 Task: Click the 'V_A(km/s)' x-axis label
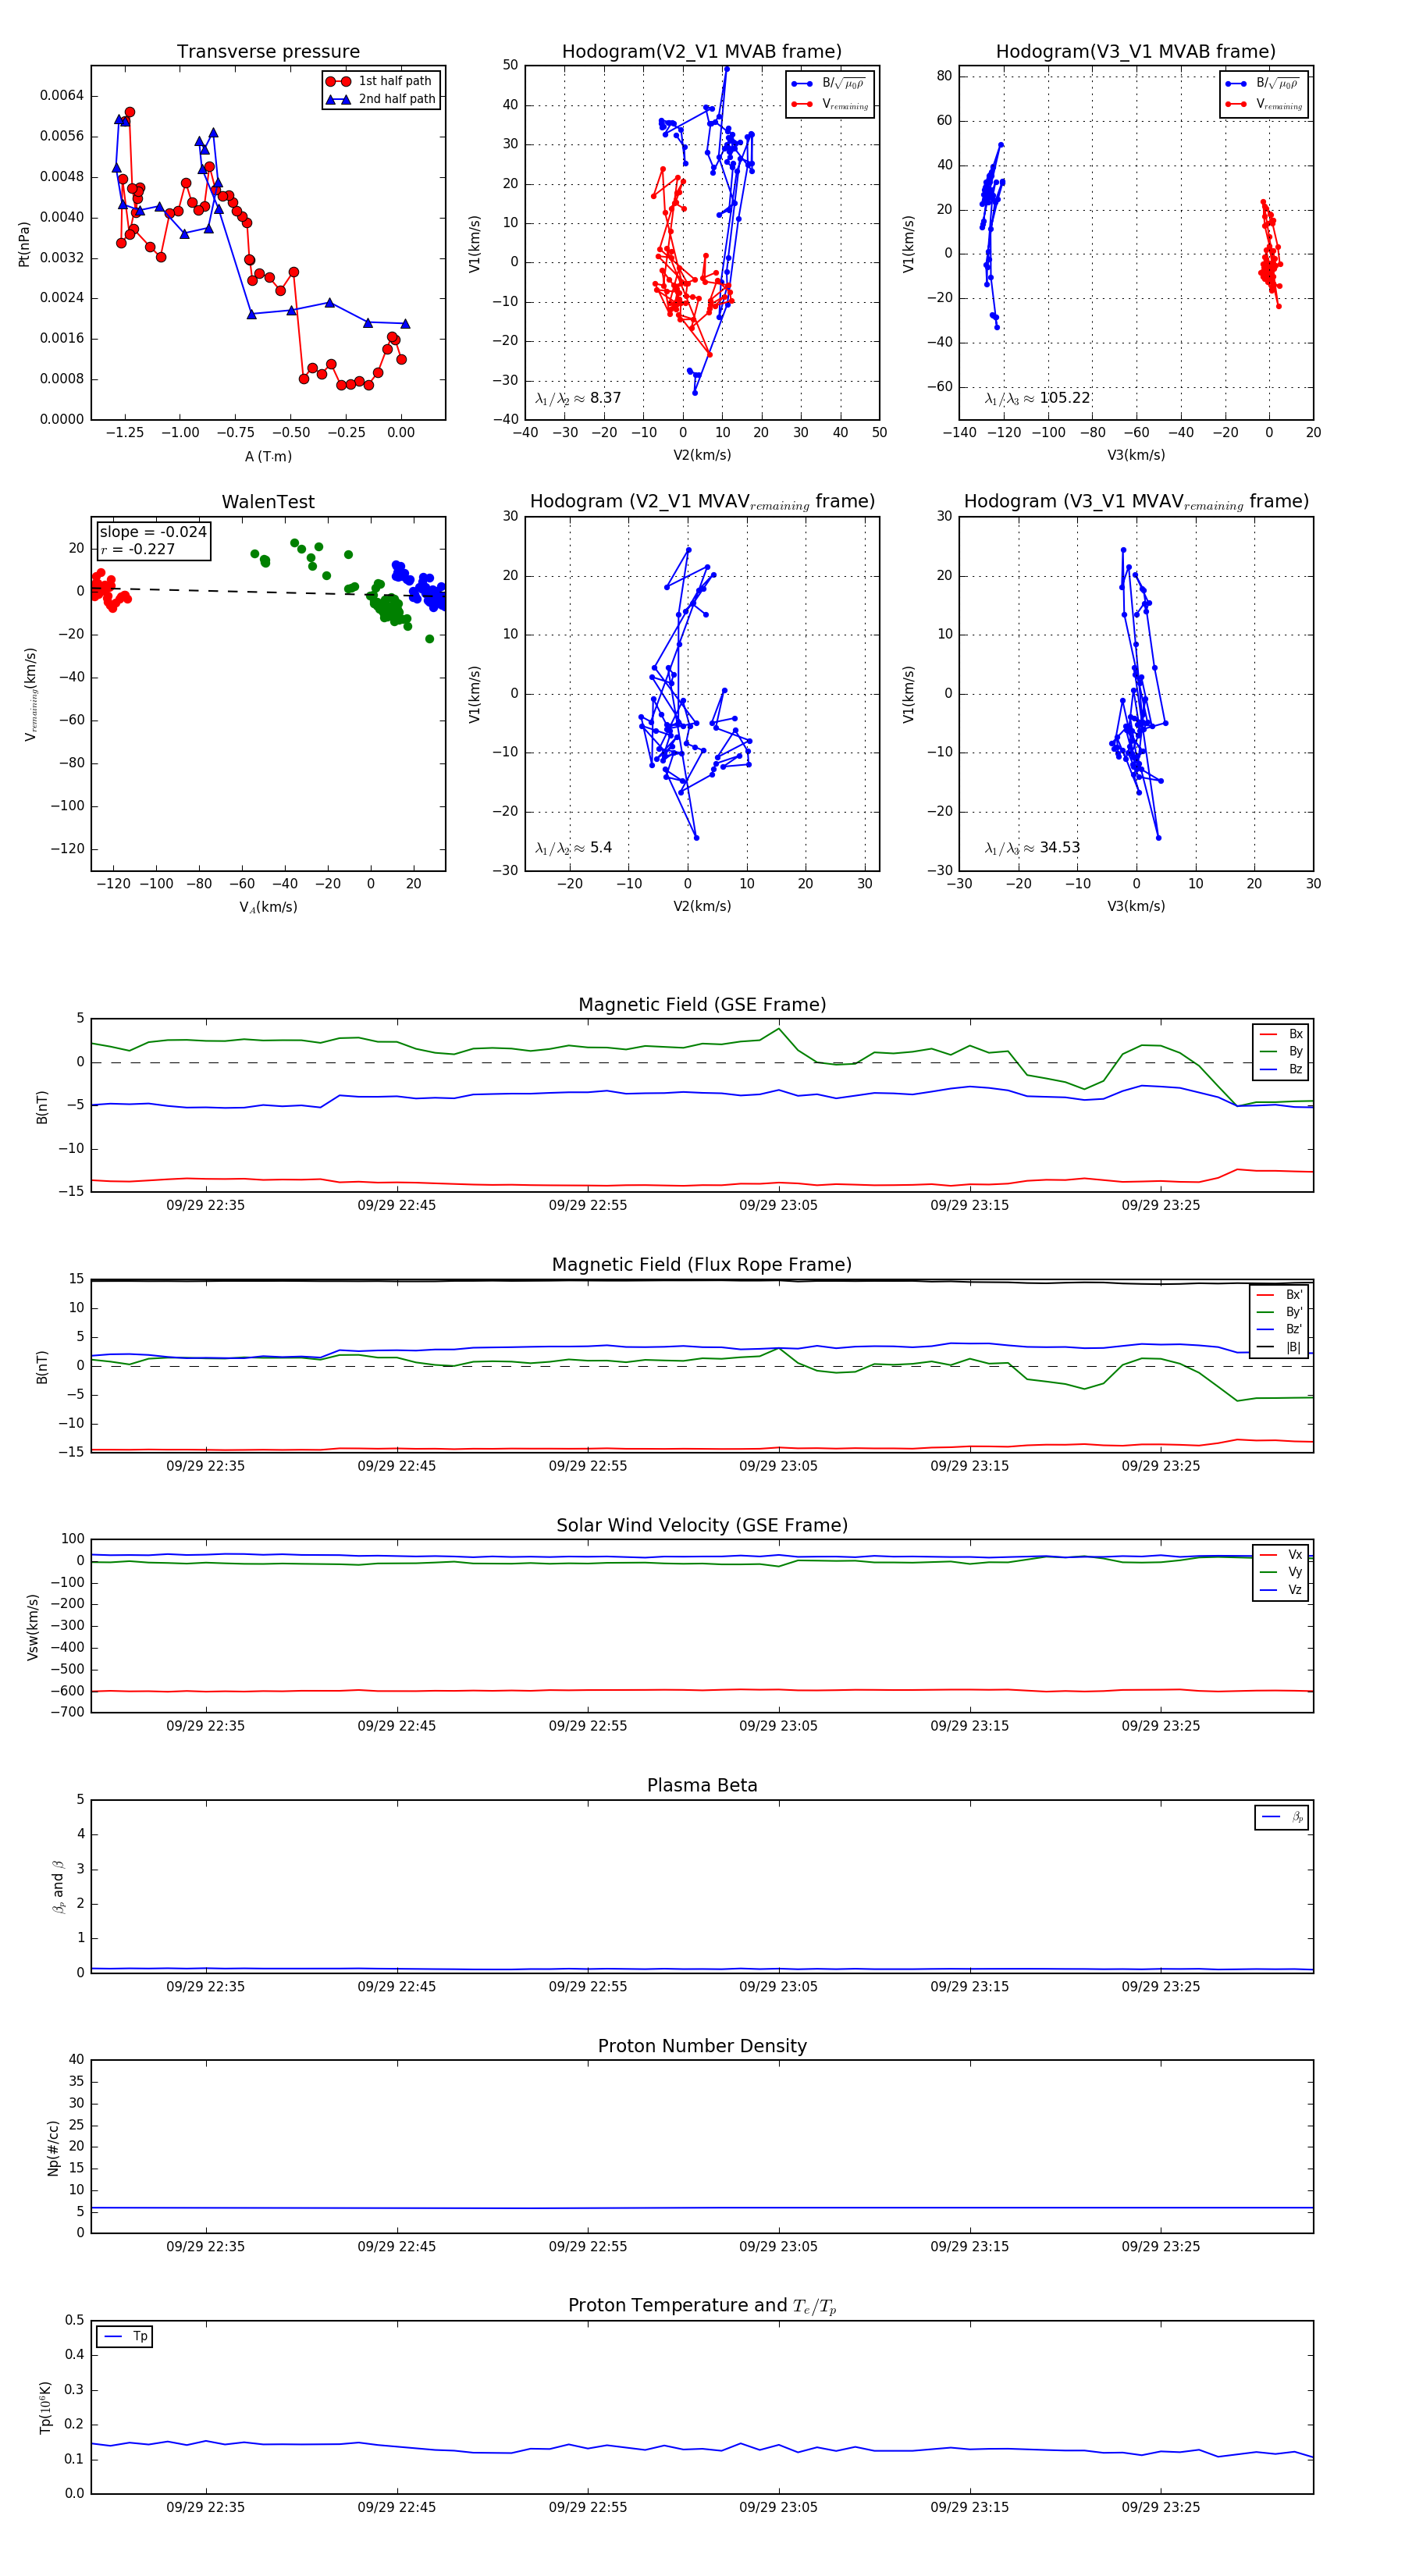tap(268, 907)
